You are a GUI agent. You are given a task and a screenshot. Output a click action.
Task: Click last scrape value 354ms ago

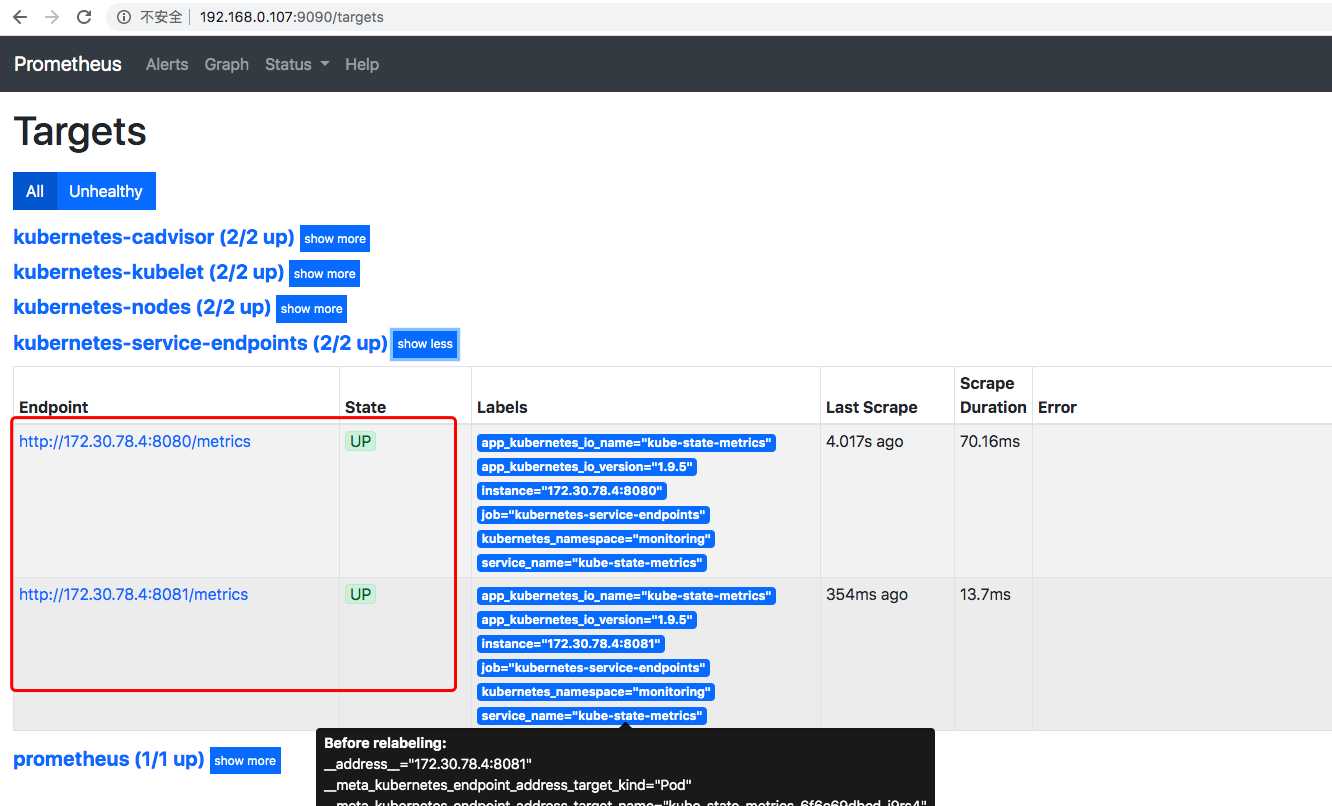pos(867,594)
